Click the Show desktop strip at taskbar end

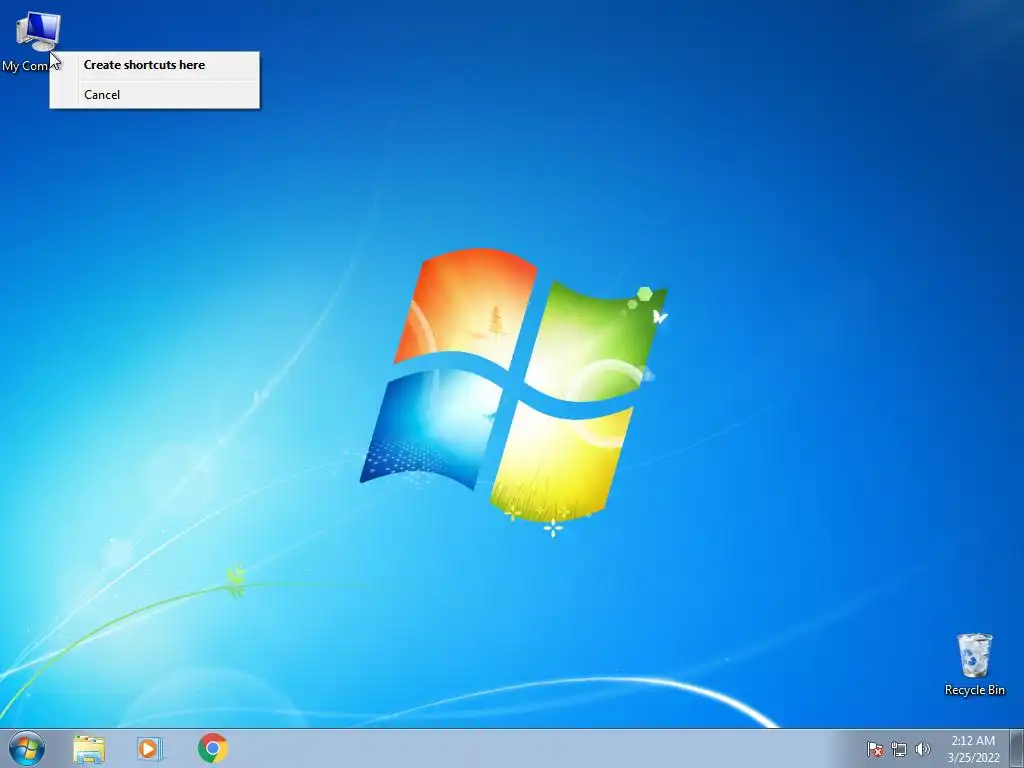click(1017, 748)
